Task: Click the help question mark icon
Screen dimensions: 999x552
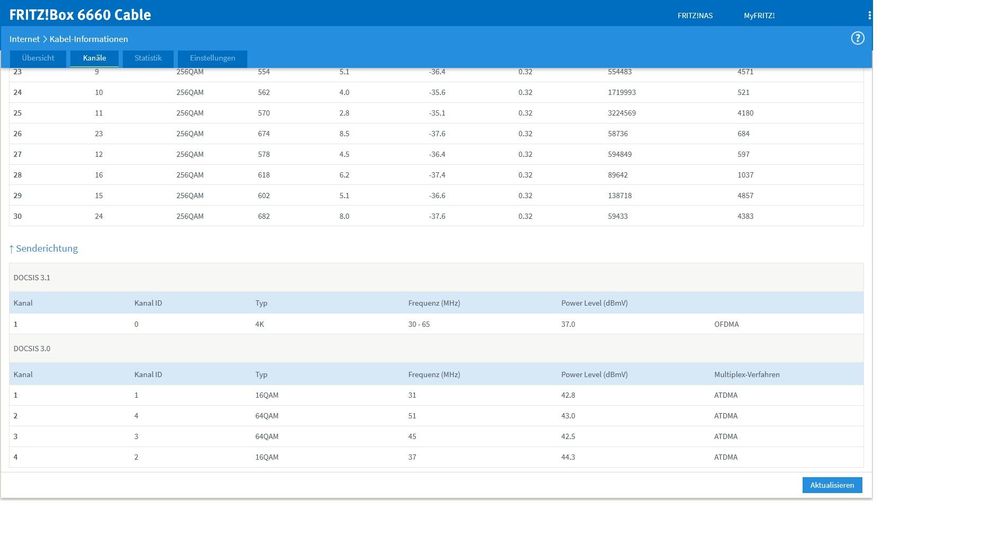Action: pyautogui.click(x=857, y=38)
